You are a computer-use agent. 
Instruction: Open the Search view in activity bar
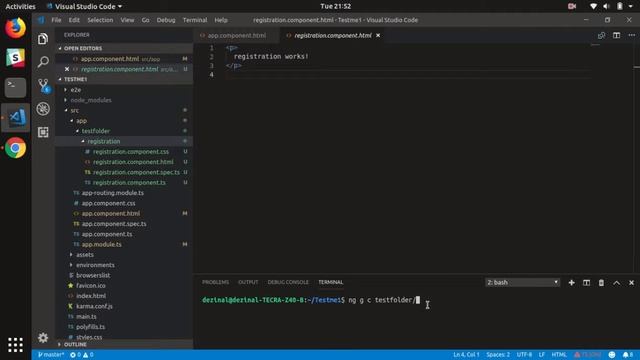click(x=43, y=62)
